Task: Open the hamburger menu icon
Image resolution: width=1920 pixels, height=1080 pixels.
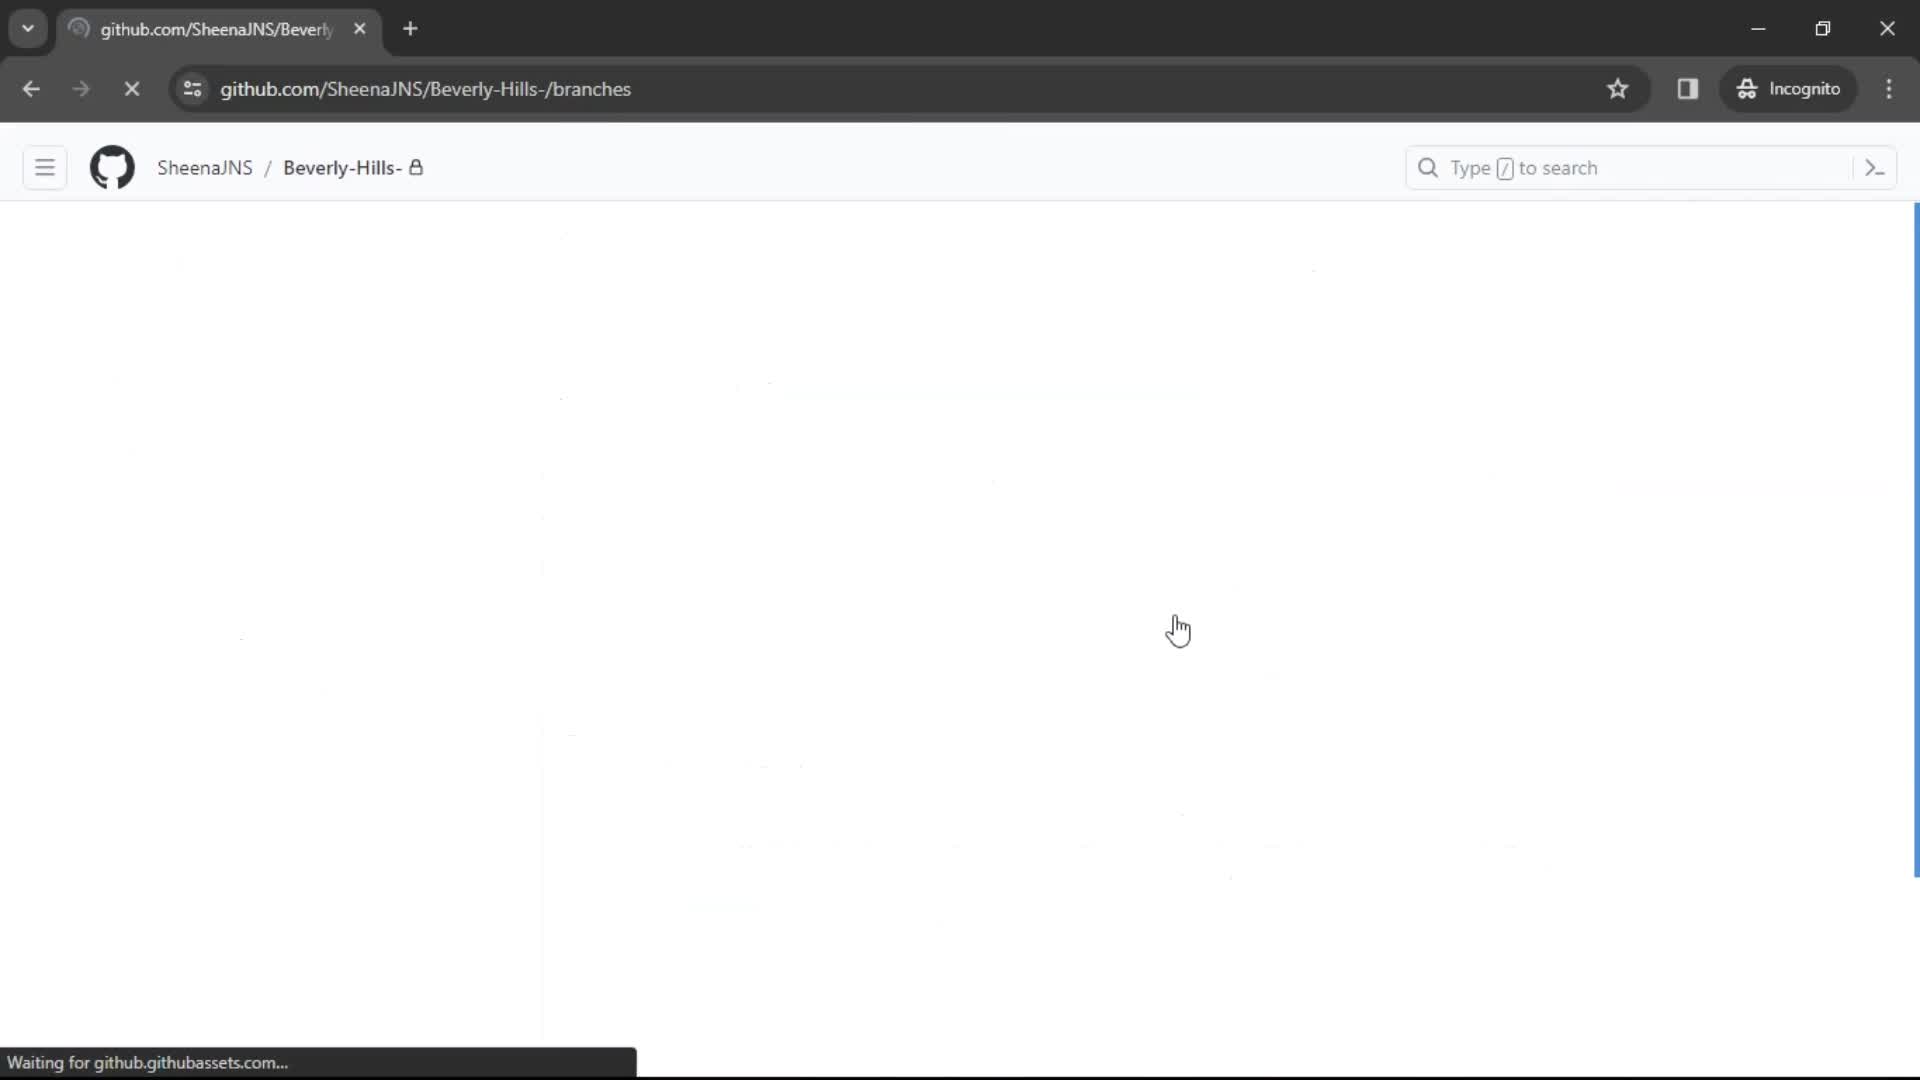Action: click(x=44, y=167)
